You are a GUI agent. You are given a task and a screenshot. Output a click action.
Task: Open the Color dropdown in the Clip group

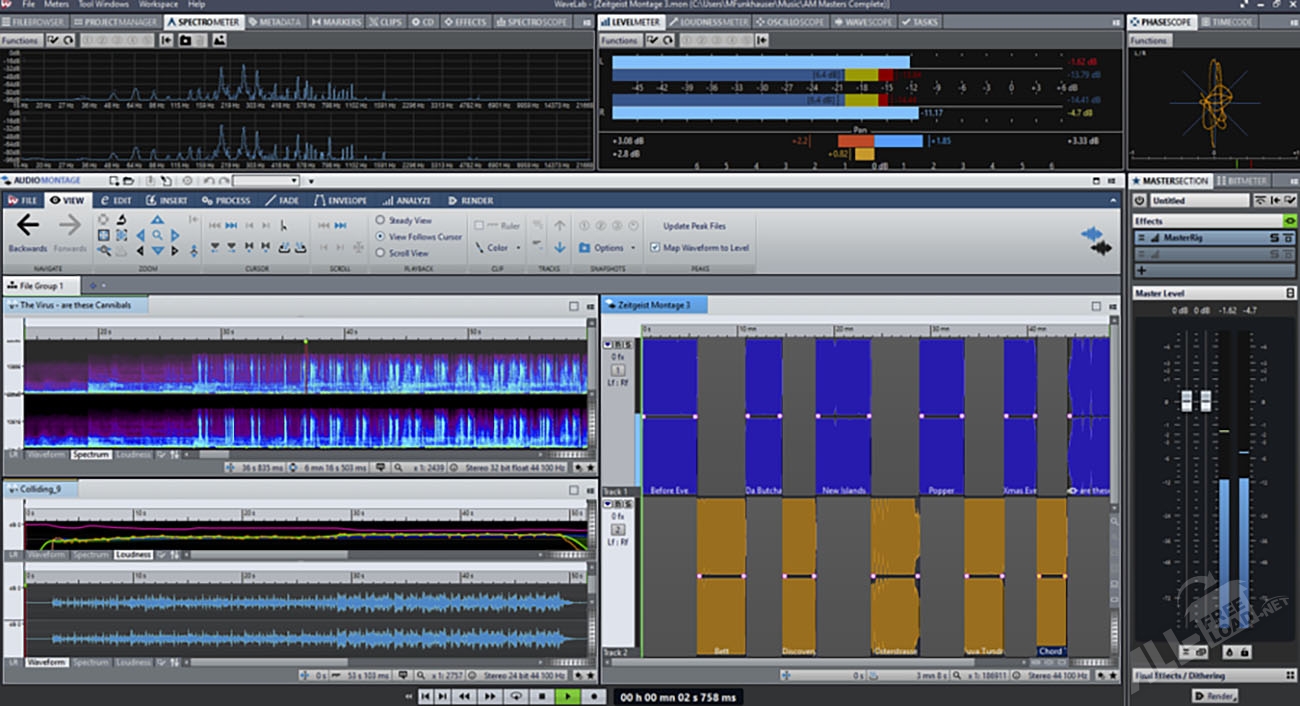497,248
